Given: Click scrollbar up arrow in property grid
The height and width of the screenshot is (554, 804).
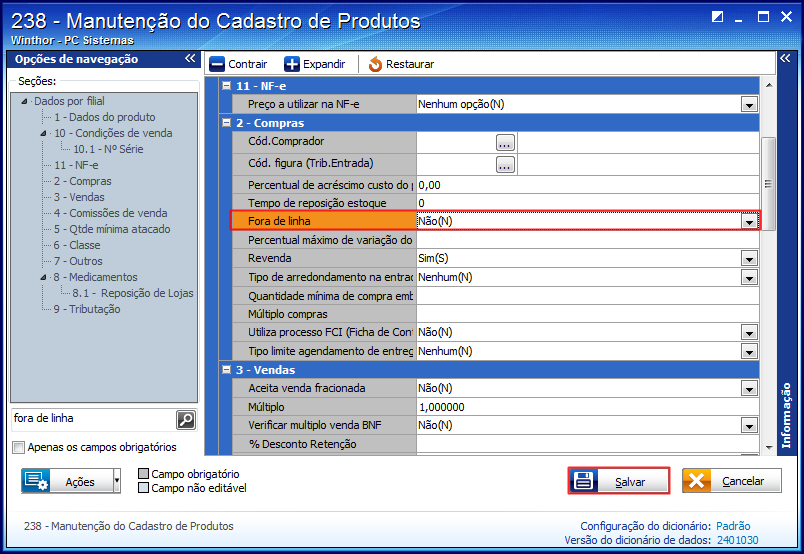Looking at the screenshot, I should 768,85.
